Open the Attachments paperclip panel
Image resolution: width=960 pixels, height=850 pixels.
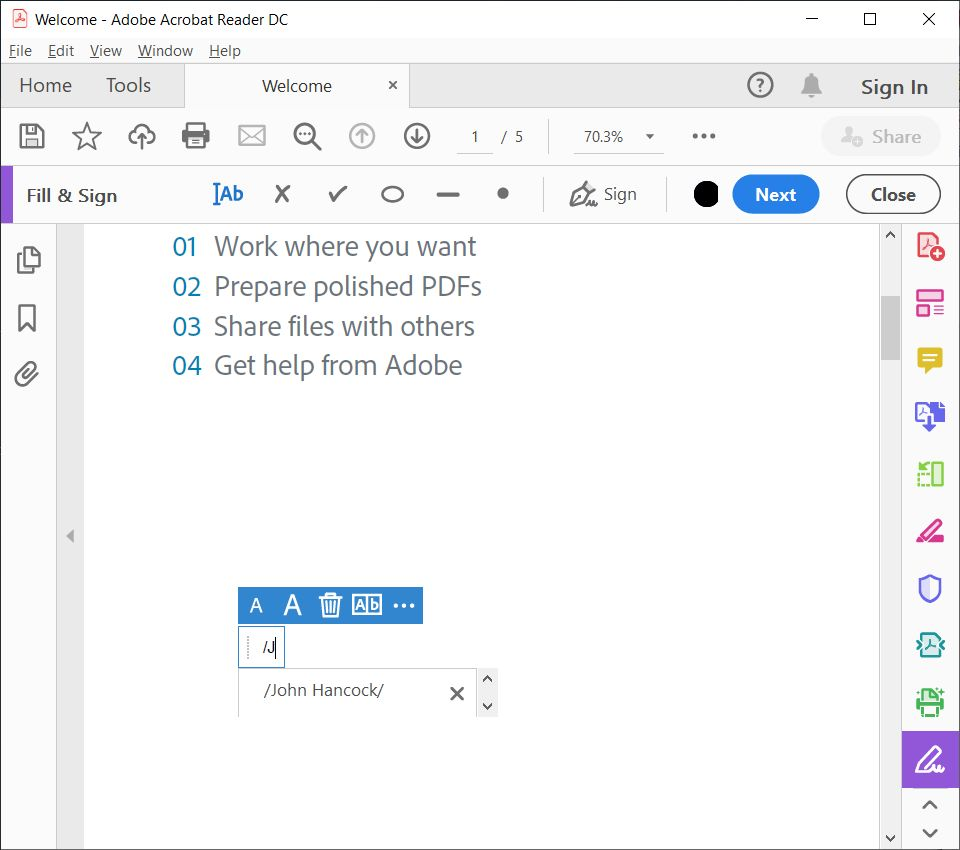coord(27,375)
